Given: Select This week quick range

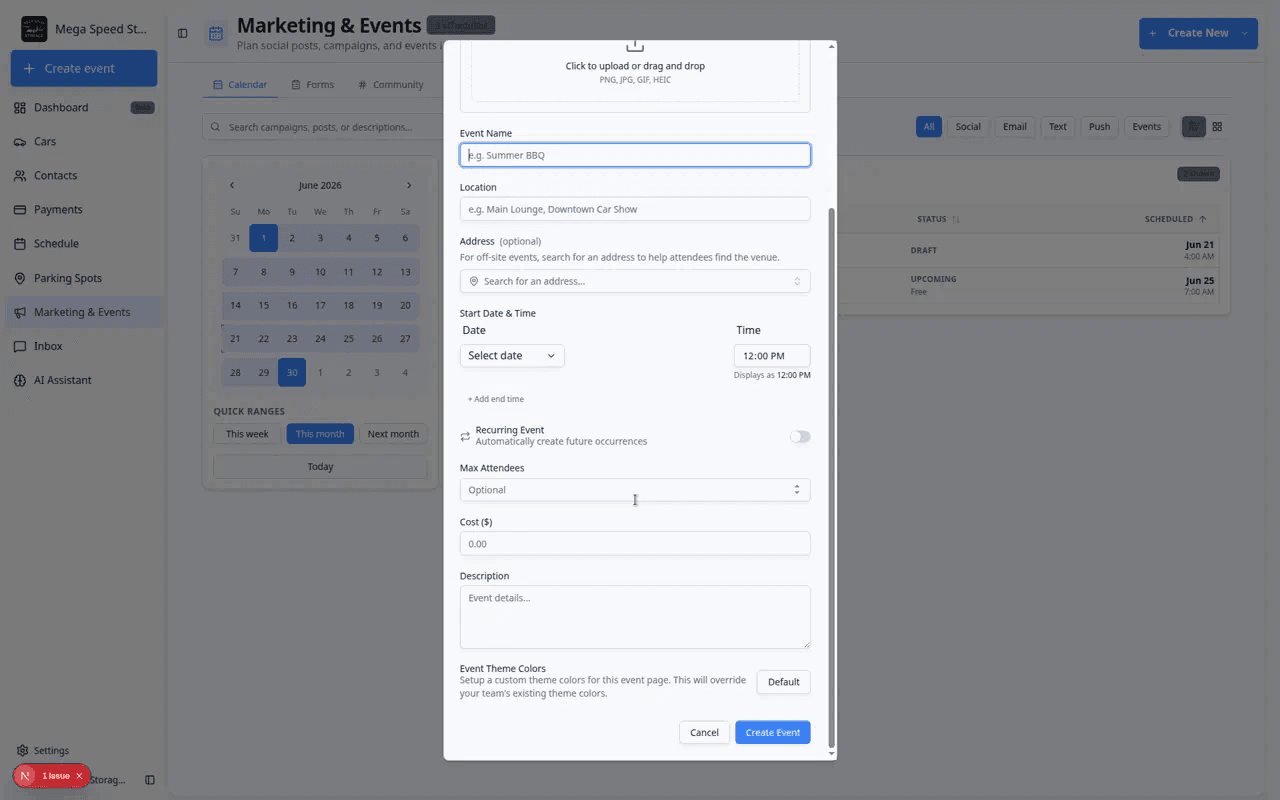Looking at the screenshot, I should coord(247,434).
